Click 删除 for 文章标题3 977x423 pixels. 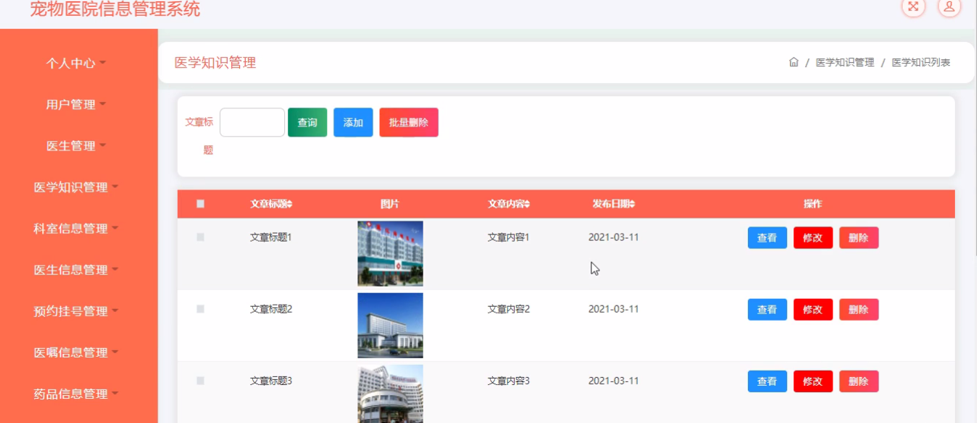(x=859, y=381)
